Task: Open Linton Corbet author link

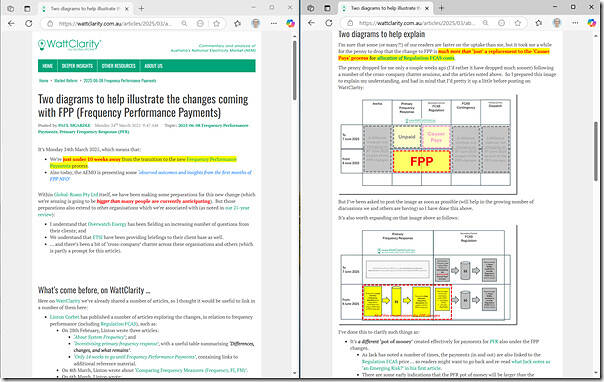Action: pyautogui.click(x=64, y=317)
